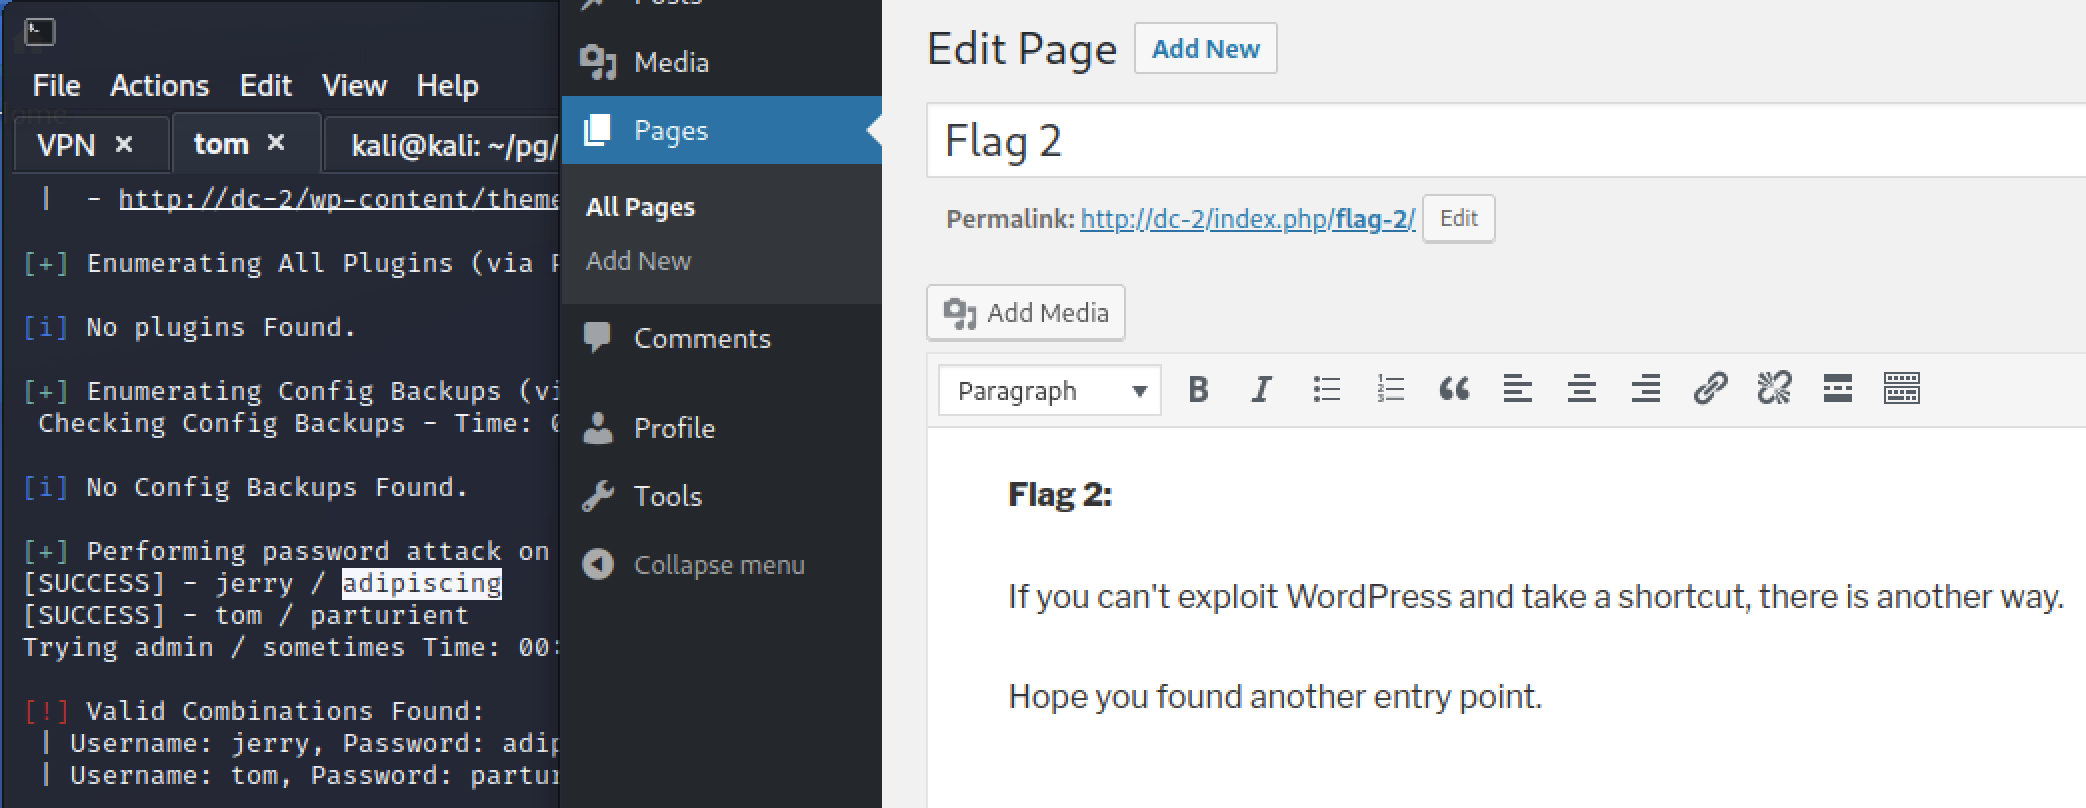2086x808 pixels.
Task: Switch to the tom terminal tab
Action: pos(221,144)
